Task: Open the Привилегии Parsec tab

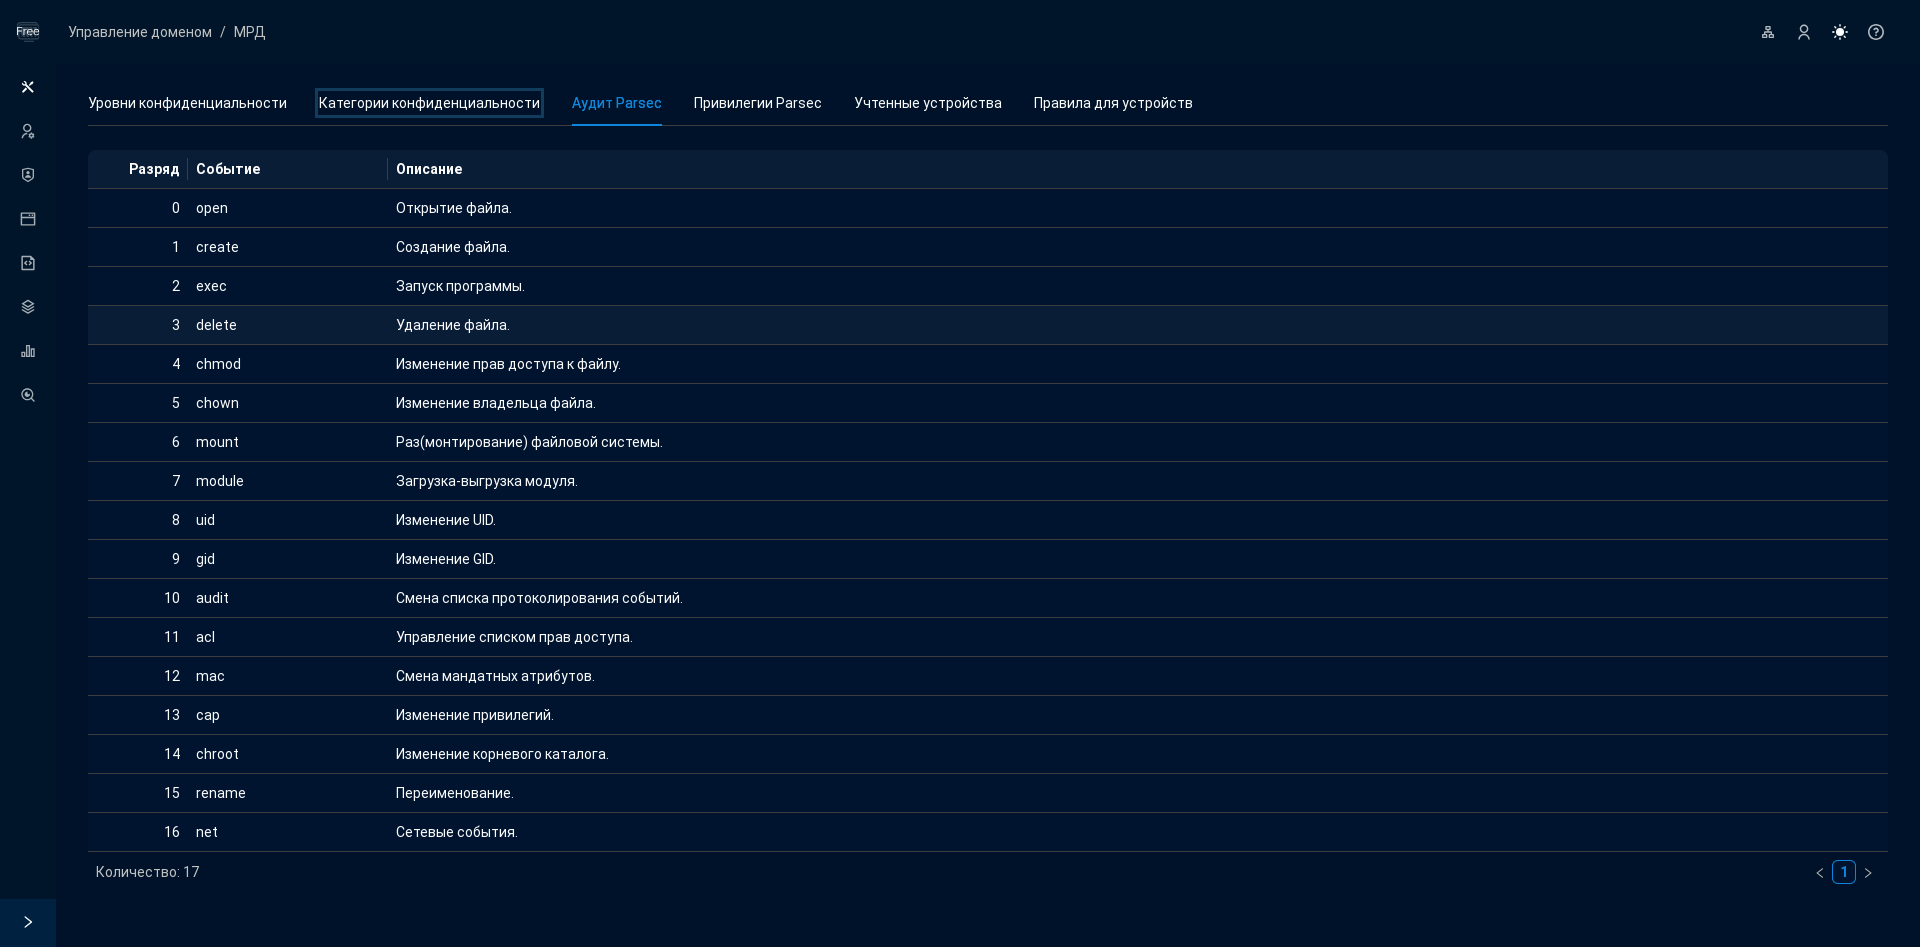Action: pyautogui.click(x=757, y=103)
